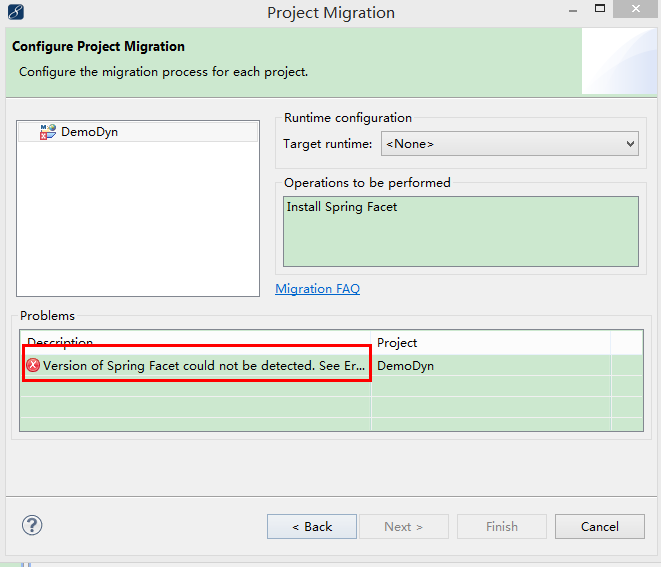The width and height of the screenshot is (661, 567).
Task: Select the Spring Facet version error row
Action: click(331, 365)
